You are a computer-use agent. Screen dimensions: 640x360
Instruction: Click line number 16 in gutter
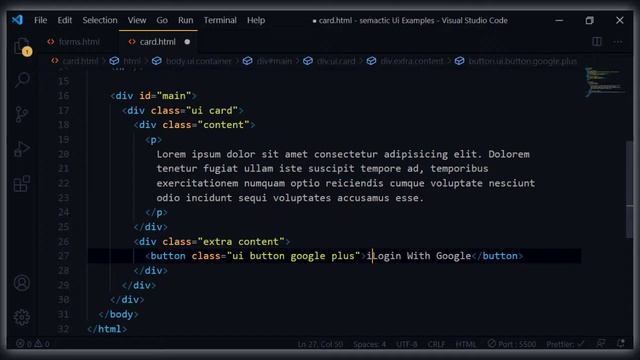click(64, 96)
